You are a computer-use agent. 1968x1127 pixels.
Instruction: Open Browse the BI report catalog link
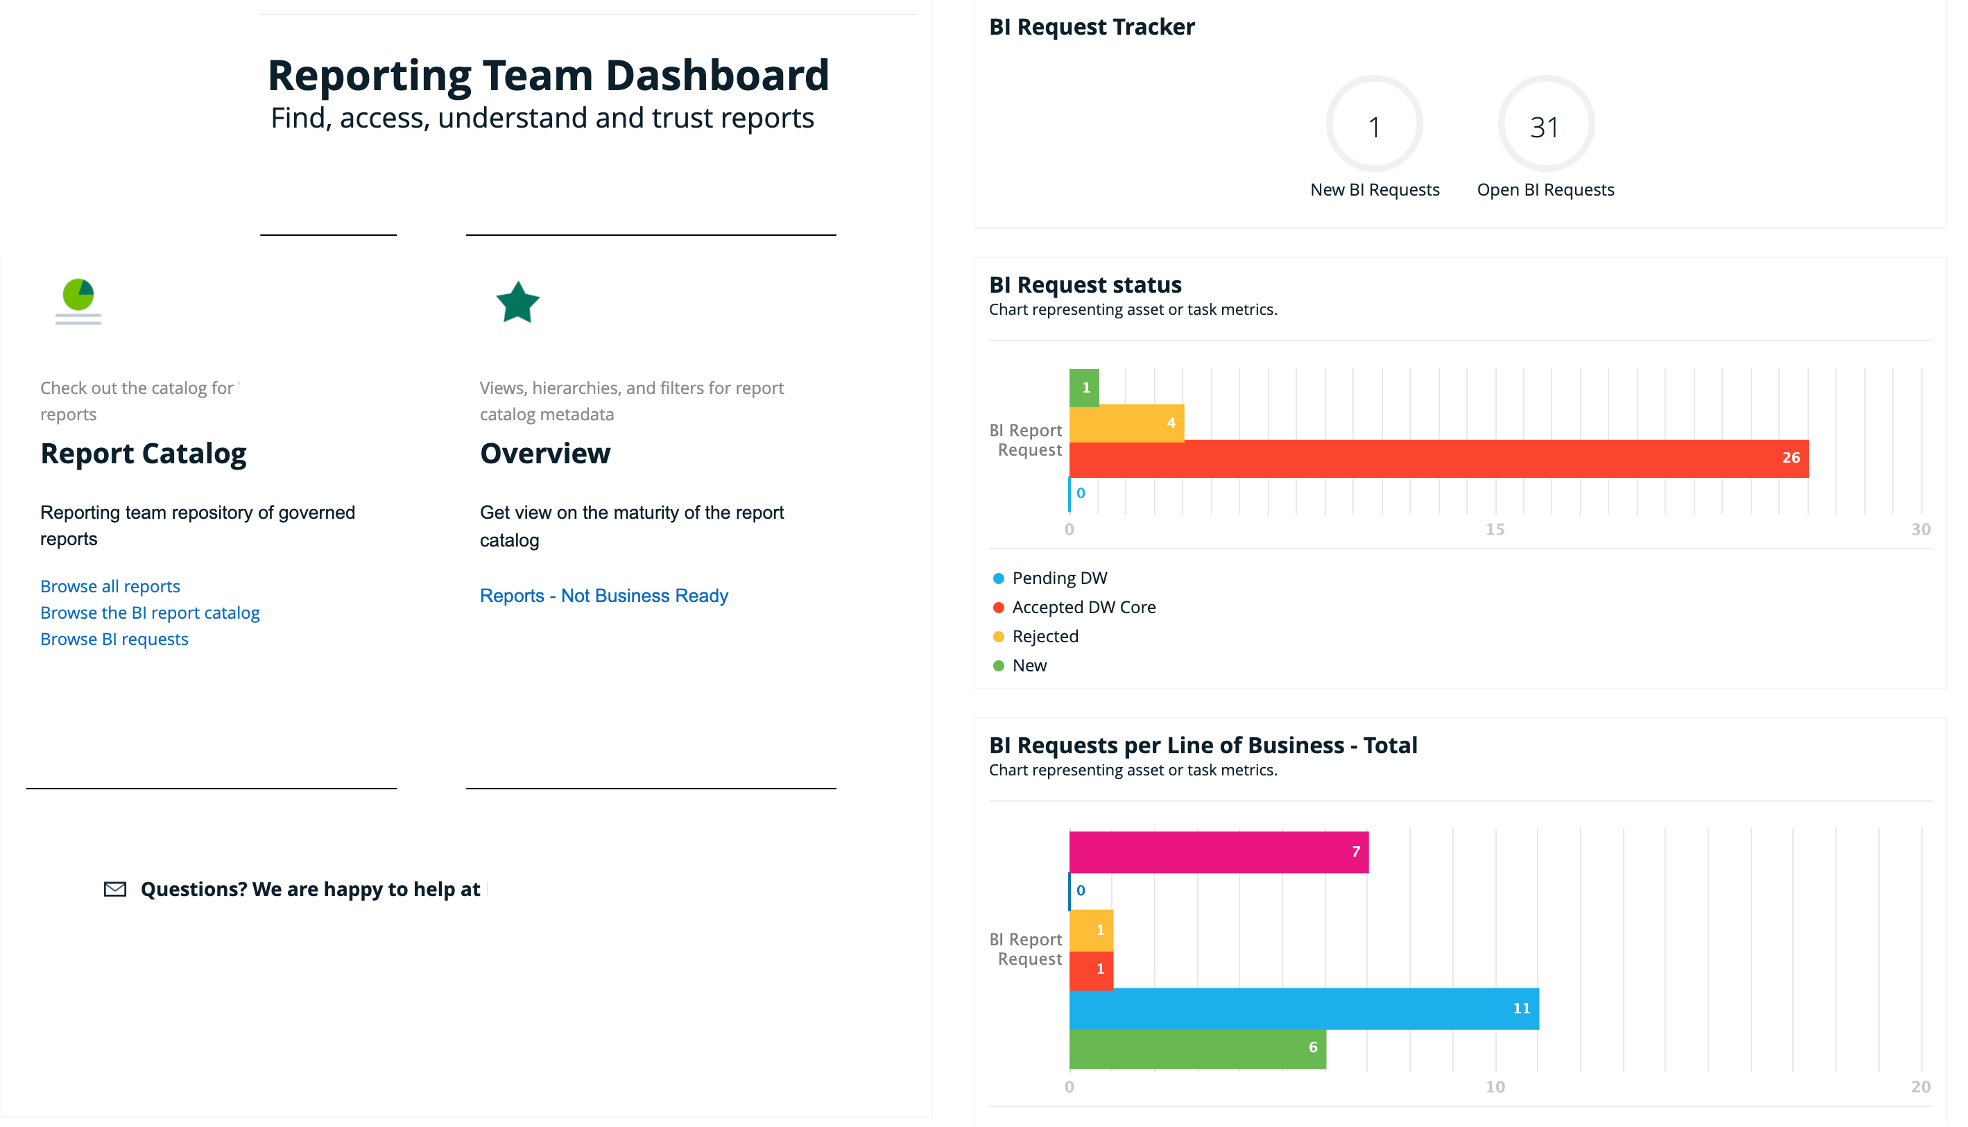150,612
